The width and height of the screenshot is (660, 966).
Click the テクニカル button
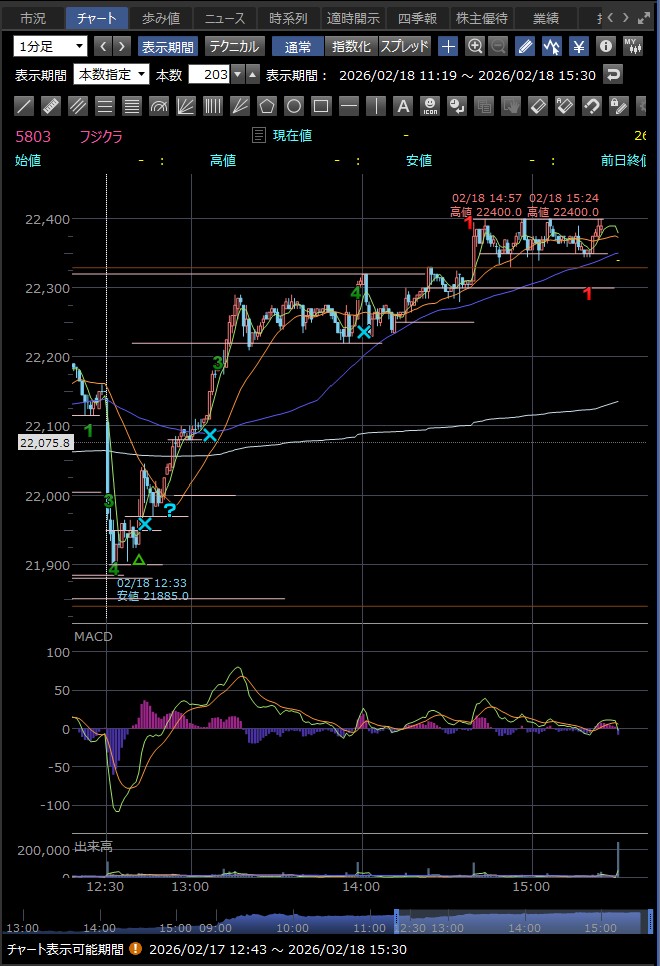click(x=234, y=46)
